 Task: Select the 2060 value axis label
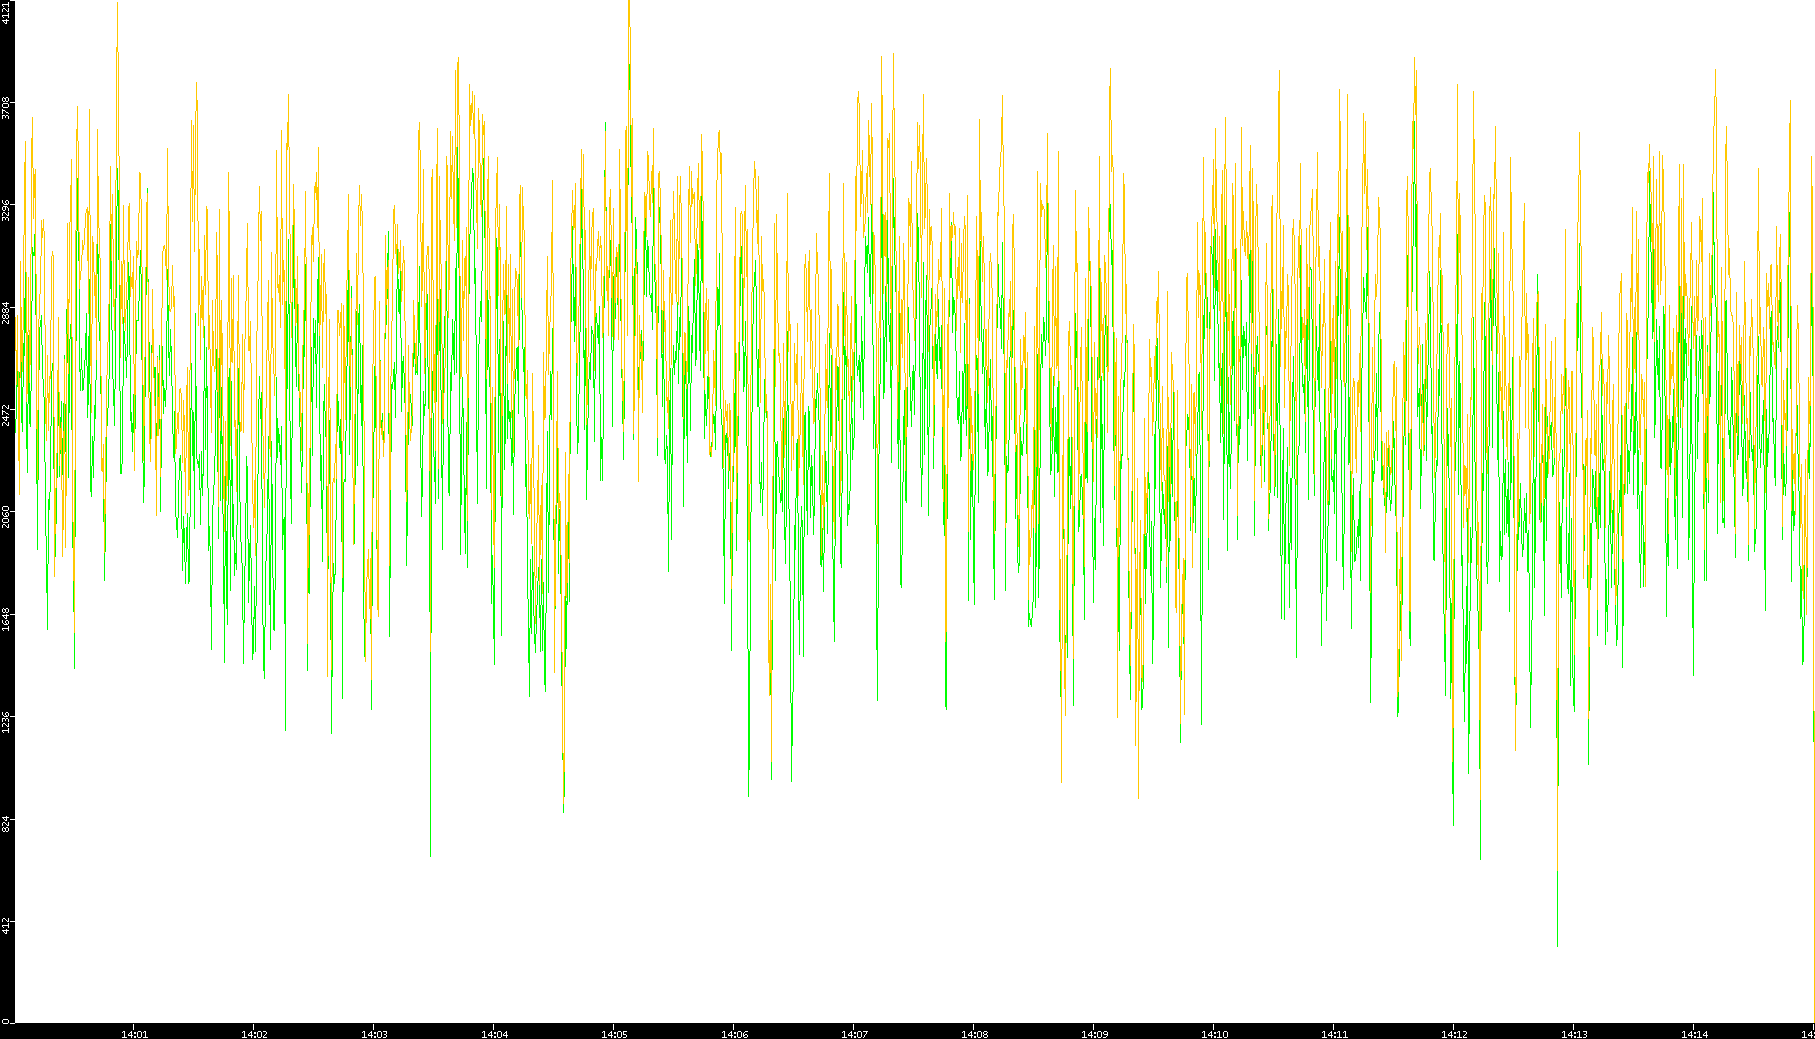point(6,516)
